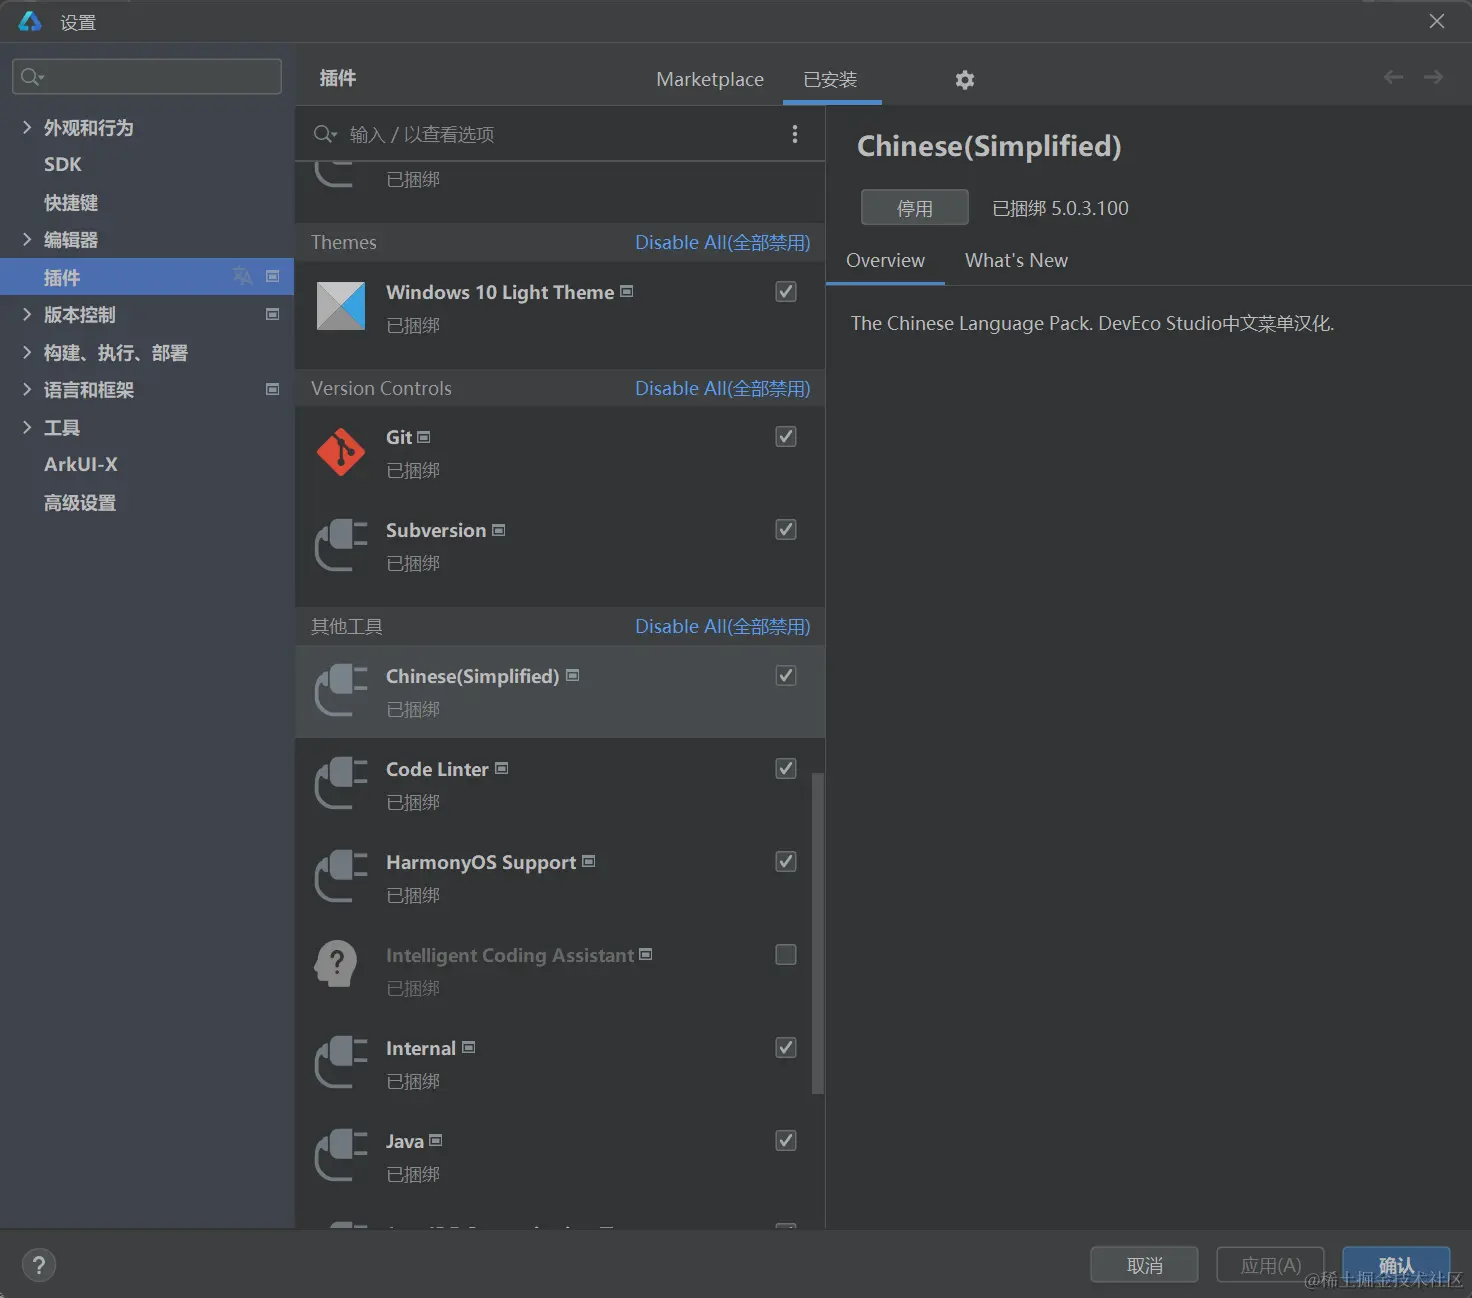Click the Git plugin logo icon
This screenshot has width=1472, height=1298.
point(341,452)
